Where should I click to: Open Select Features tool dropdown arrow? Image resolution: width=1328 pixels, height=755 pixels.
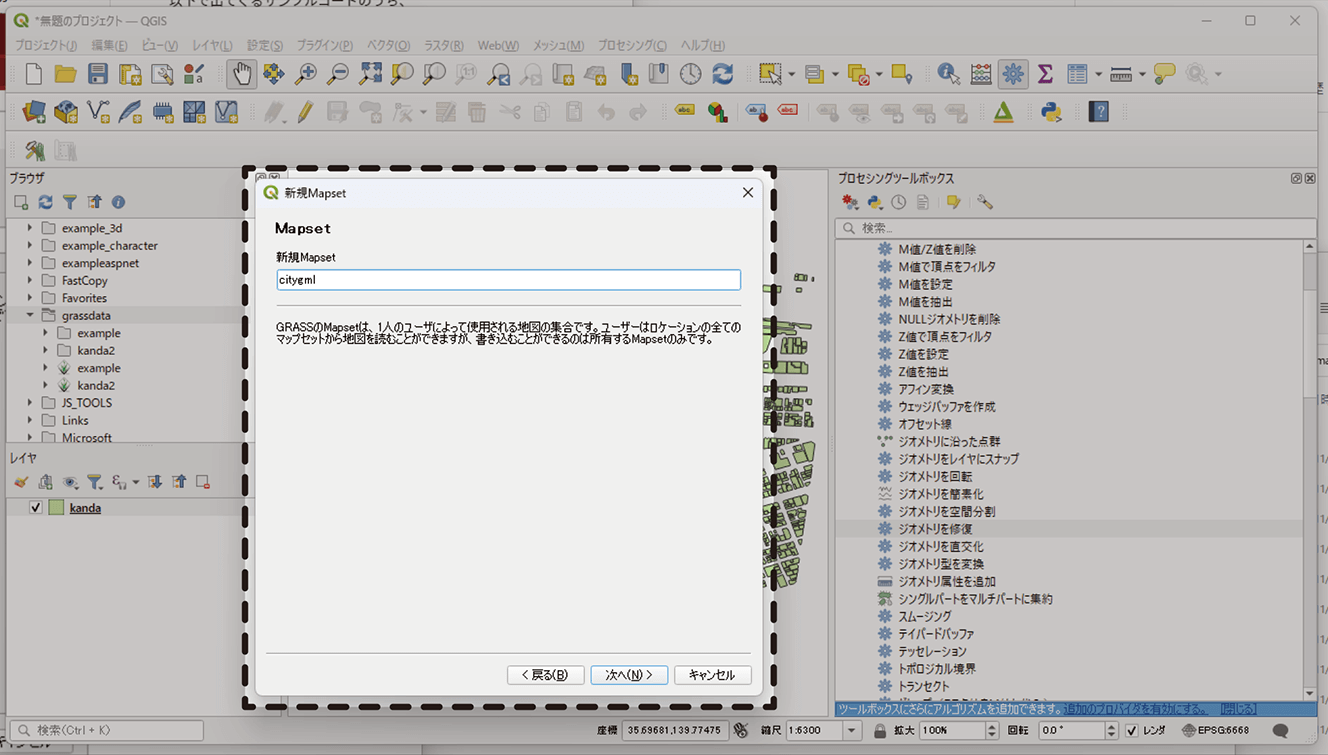click(791, 74)
